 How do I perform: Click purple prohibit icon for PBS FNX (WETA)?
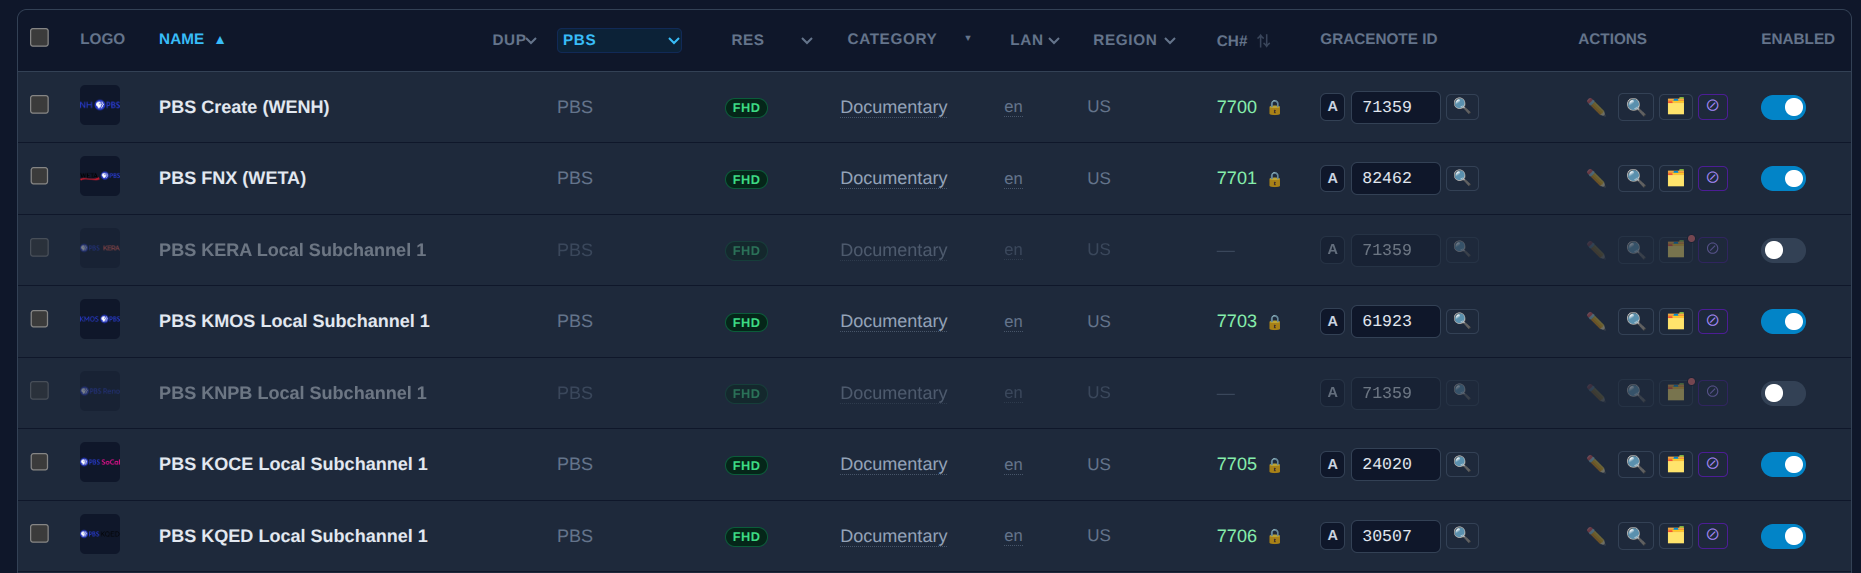1713,177
